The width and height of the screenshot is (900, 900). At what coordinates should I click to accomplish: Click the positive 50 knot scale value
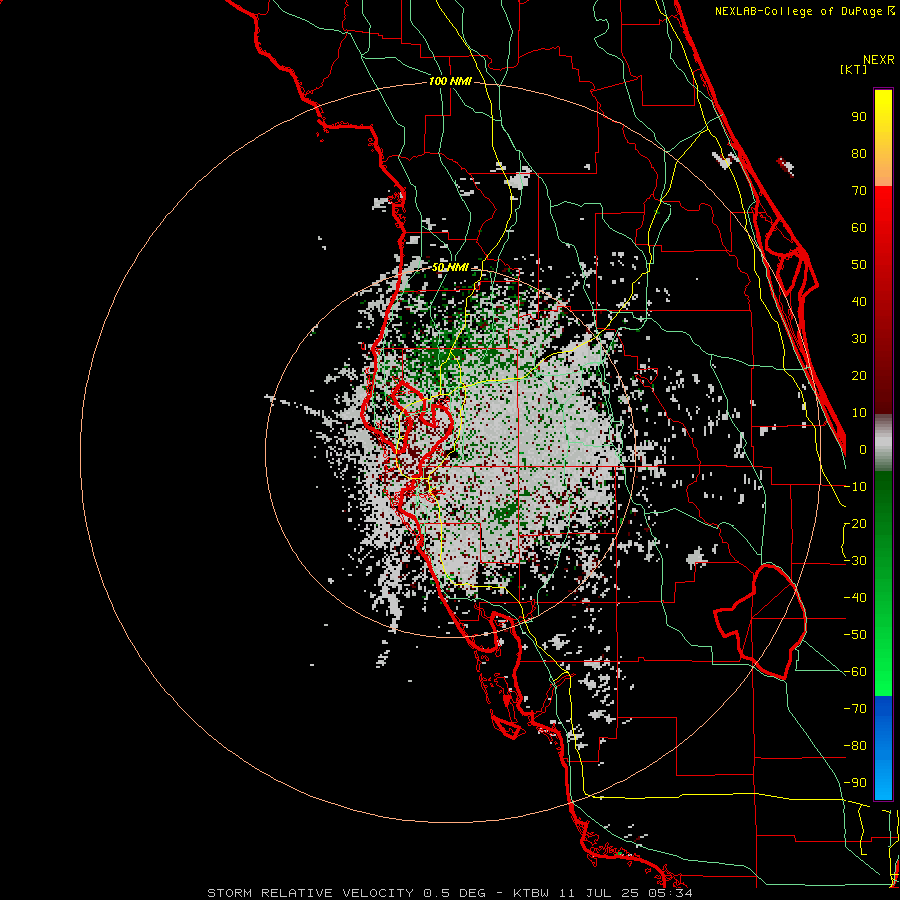coord(859,265)
